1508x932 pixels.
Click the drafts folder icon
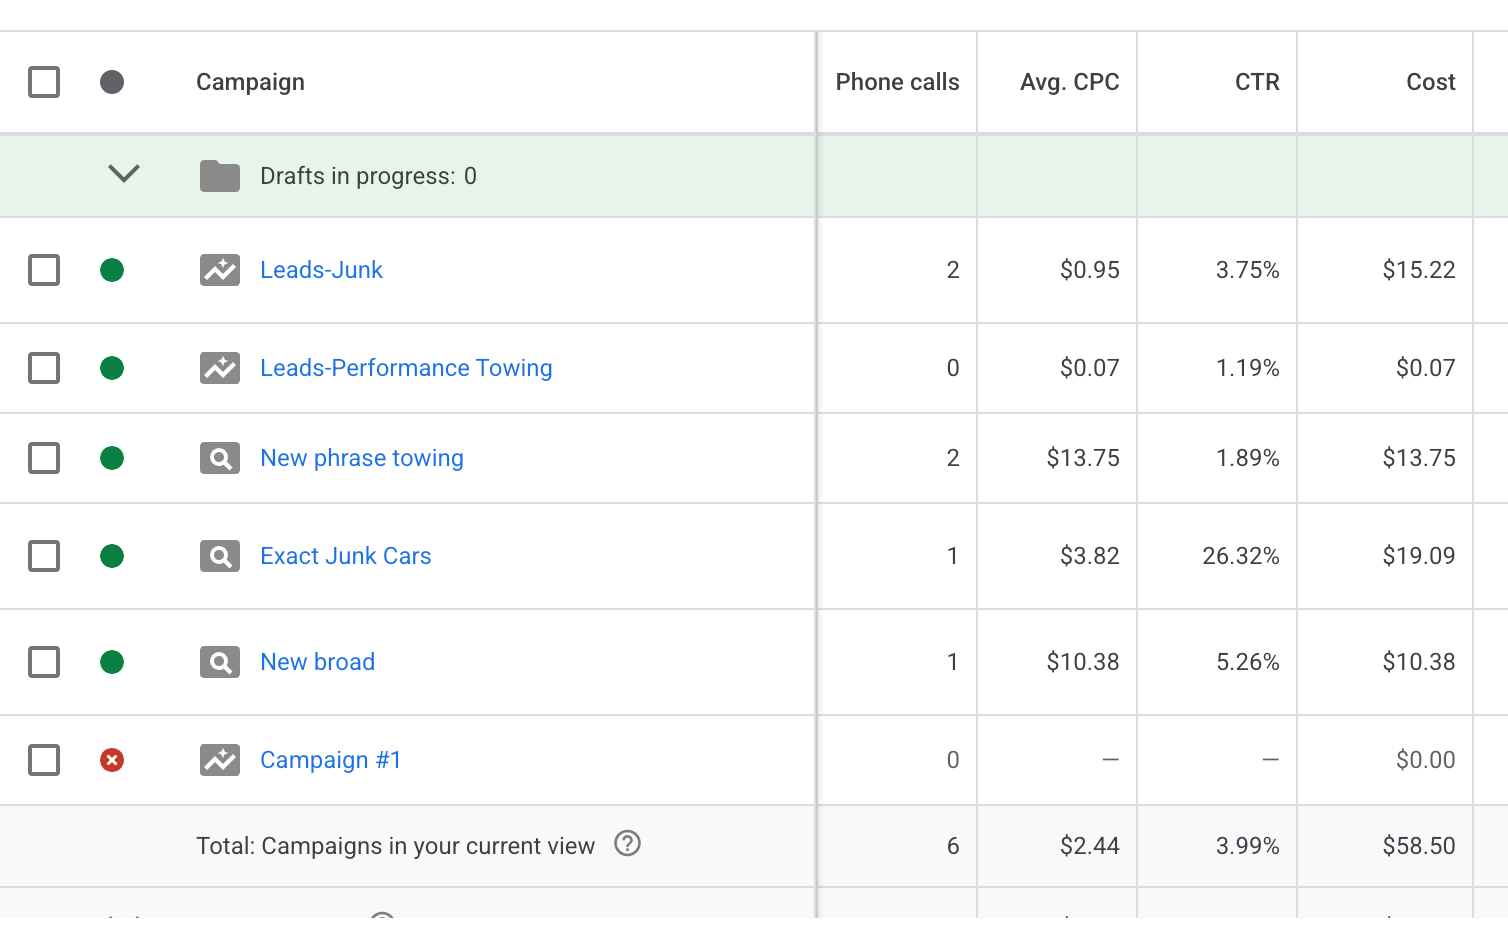coord(220,176)
